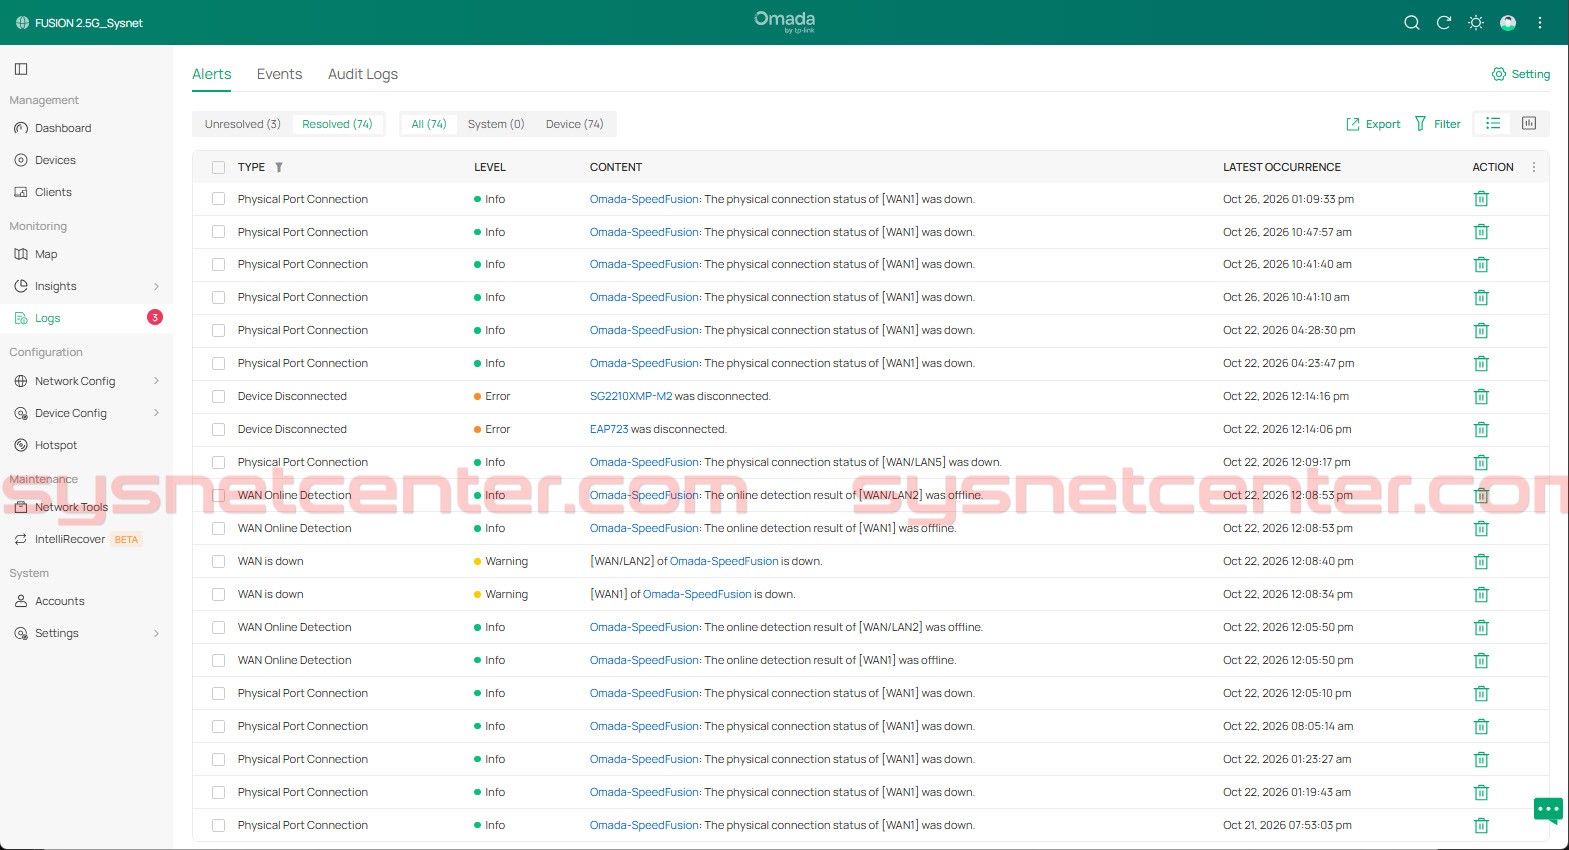Show Resolved (74) alerts
Viewport: 1569px width, 850px height.
337,124
